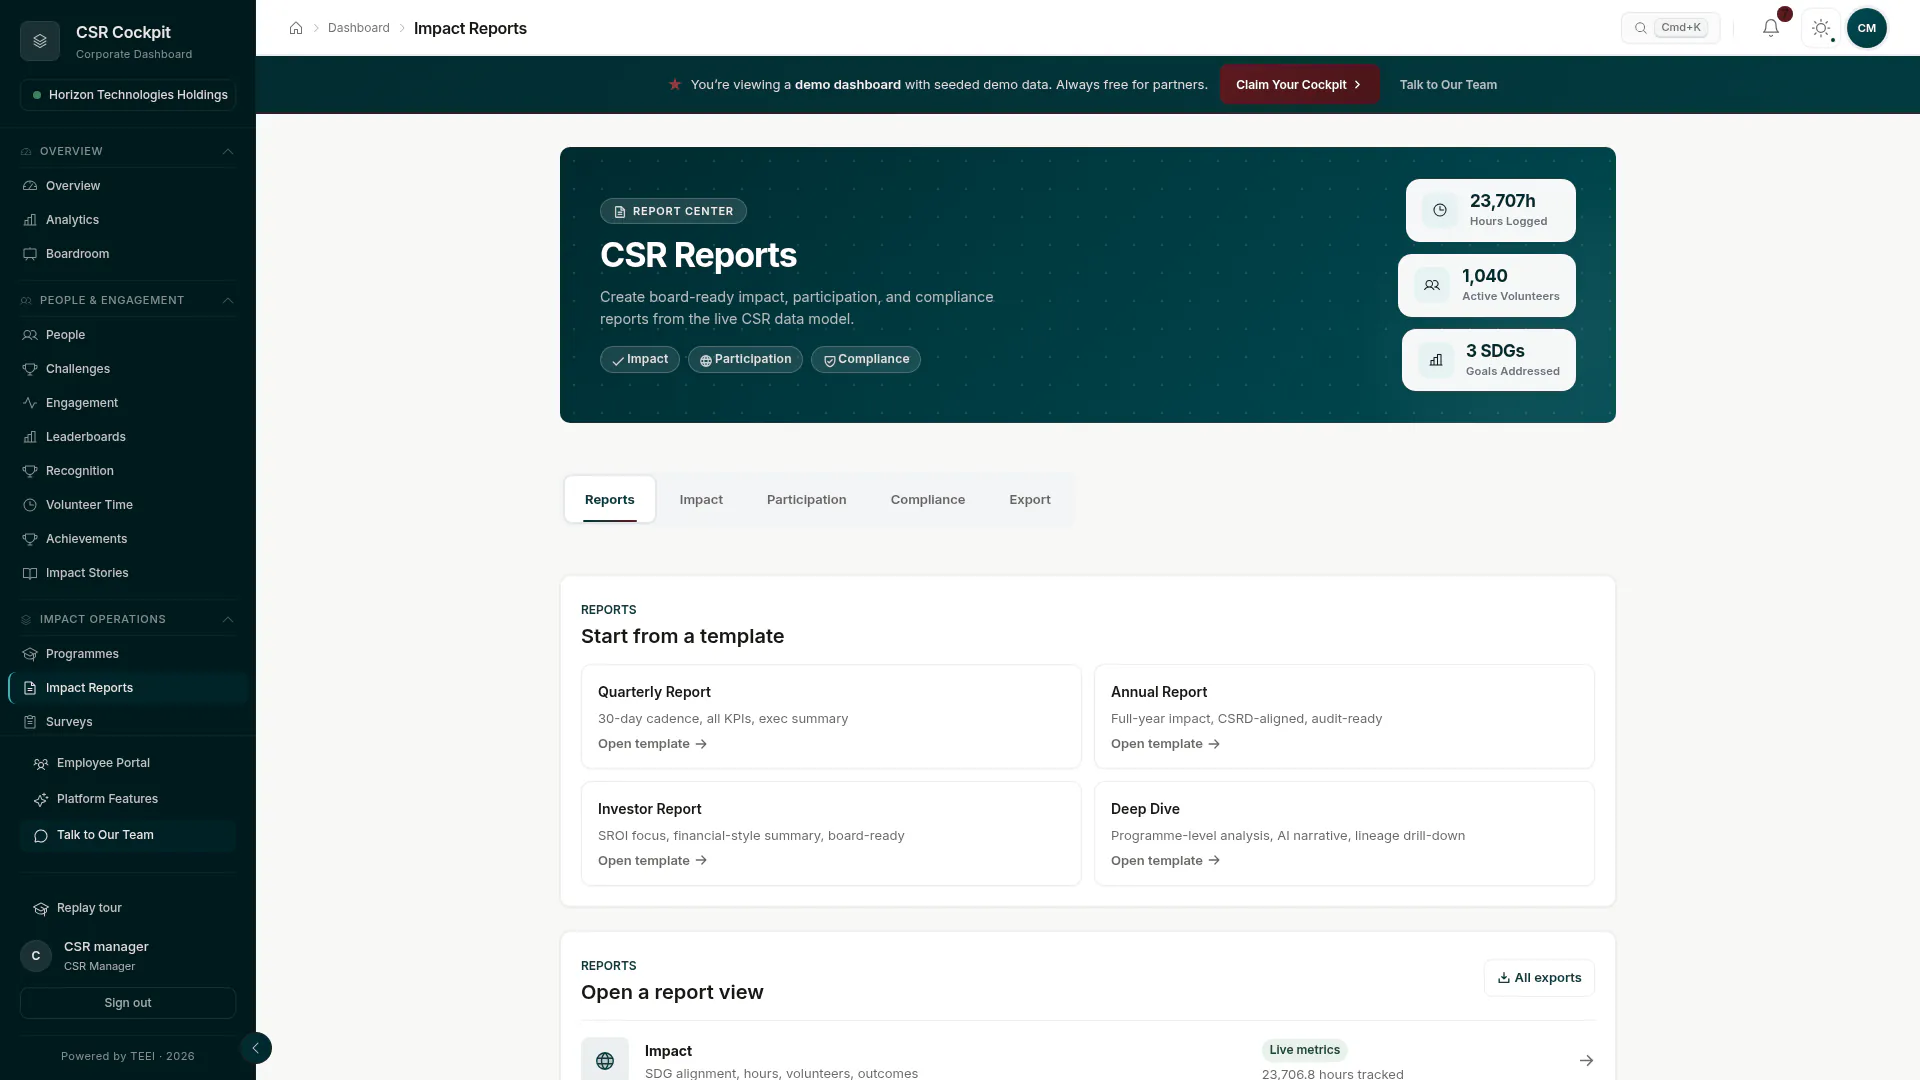1920x1080 pixels.
Task: Open the Employee Portal link
Action: (128, 763)
